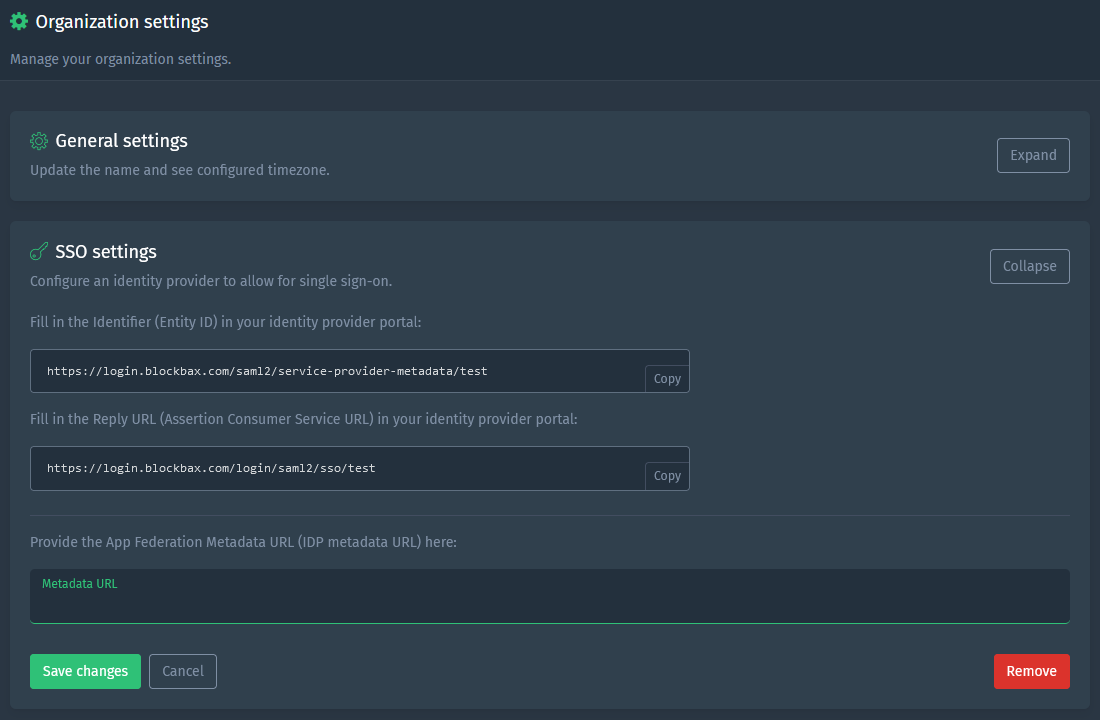Click the SSO settings section title
The height and width of the screenshot is (720, 1100).
(106, 251)
